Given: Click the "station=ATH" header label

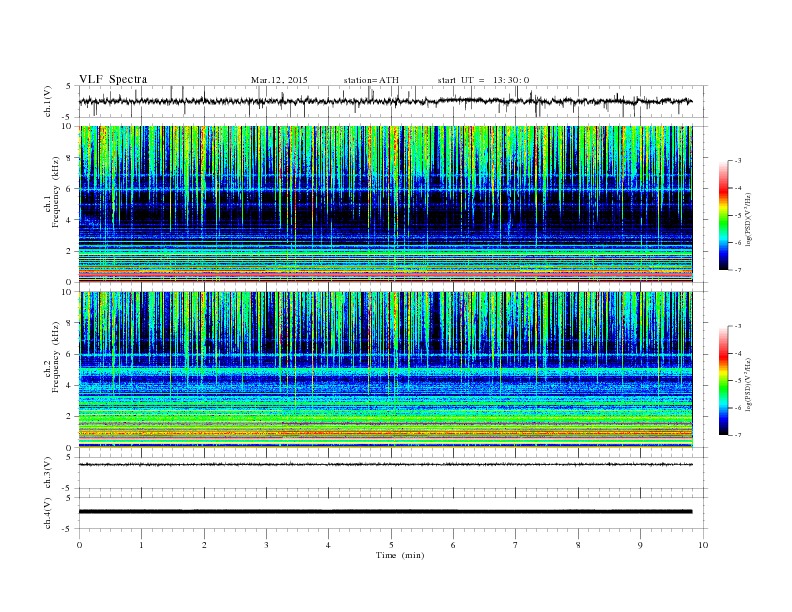Looking at the screenshot, I should [x=371, y=80].
